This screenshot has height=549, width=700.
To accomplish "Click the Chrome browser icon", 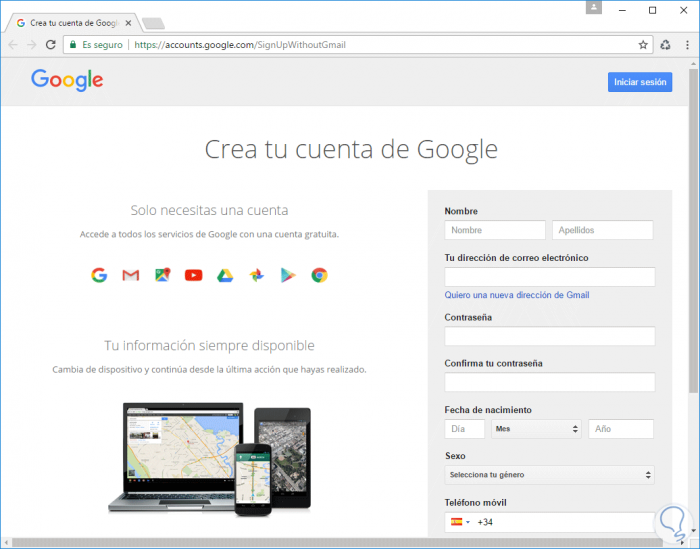I will pyautogui.click(x=319, y=275).
